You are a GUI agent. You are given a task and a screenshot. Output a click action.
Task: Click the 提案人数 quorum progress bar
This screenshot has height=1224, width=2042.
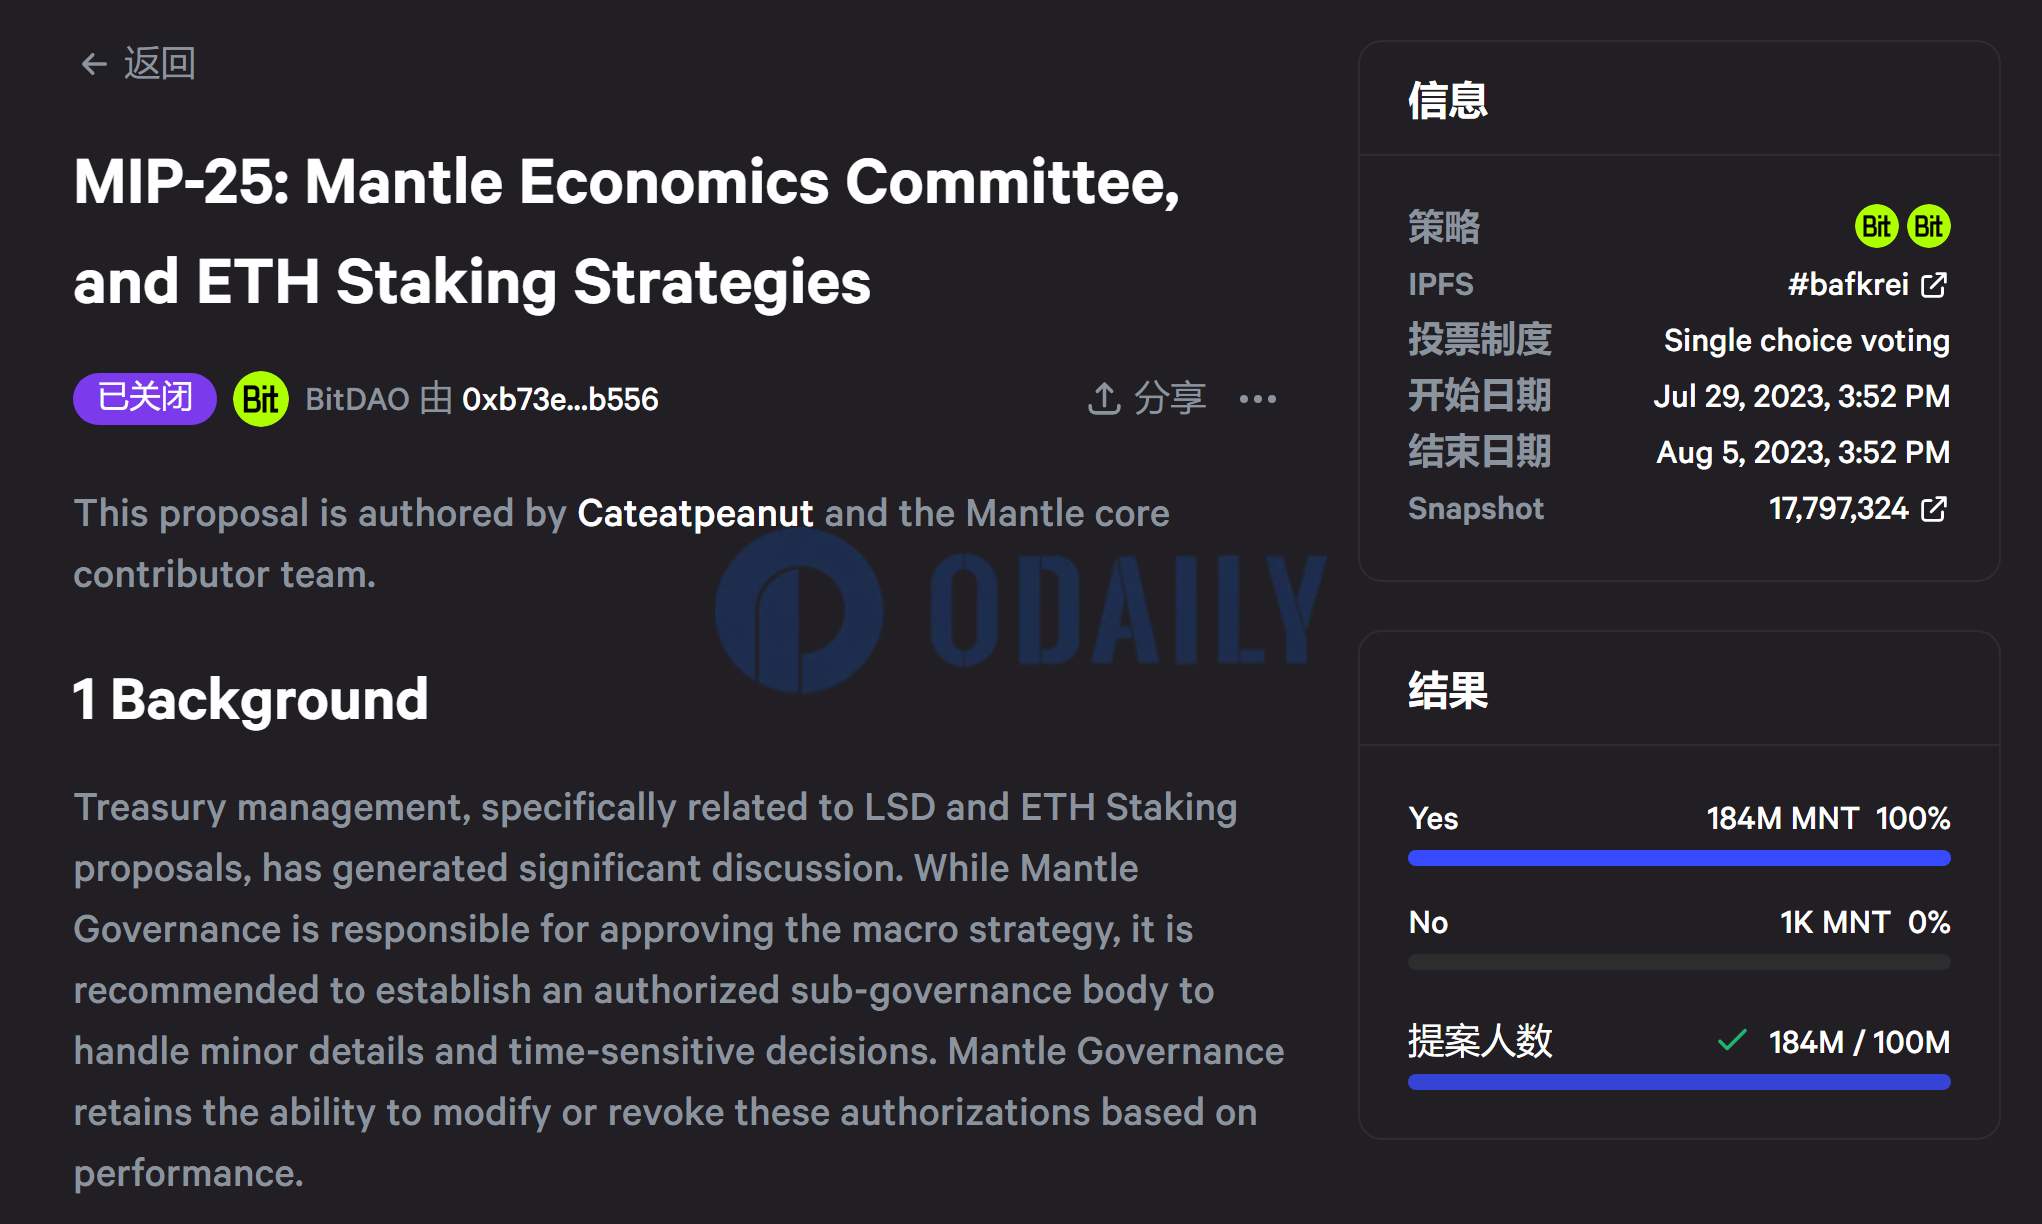(x=1679, y=1082)
